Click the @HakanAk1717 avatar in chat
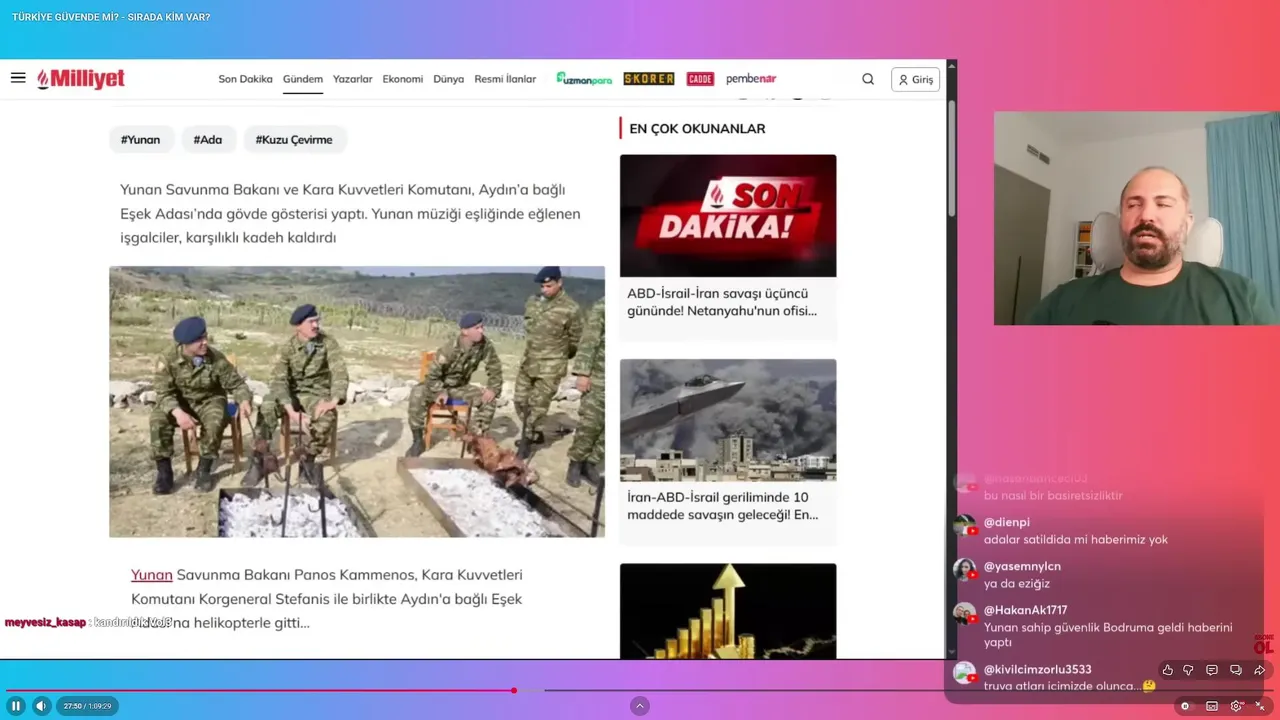Image resolution: width=1280 pixels, height=720 pixels. 965,614
